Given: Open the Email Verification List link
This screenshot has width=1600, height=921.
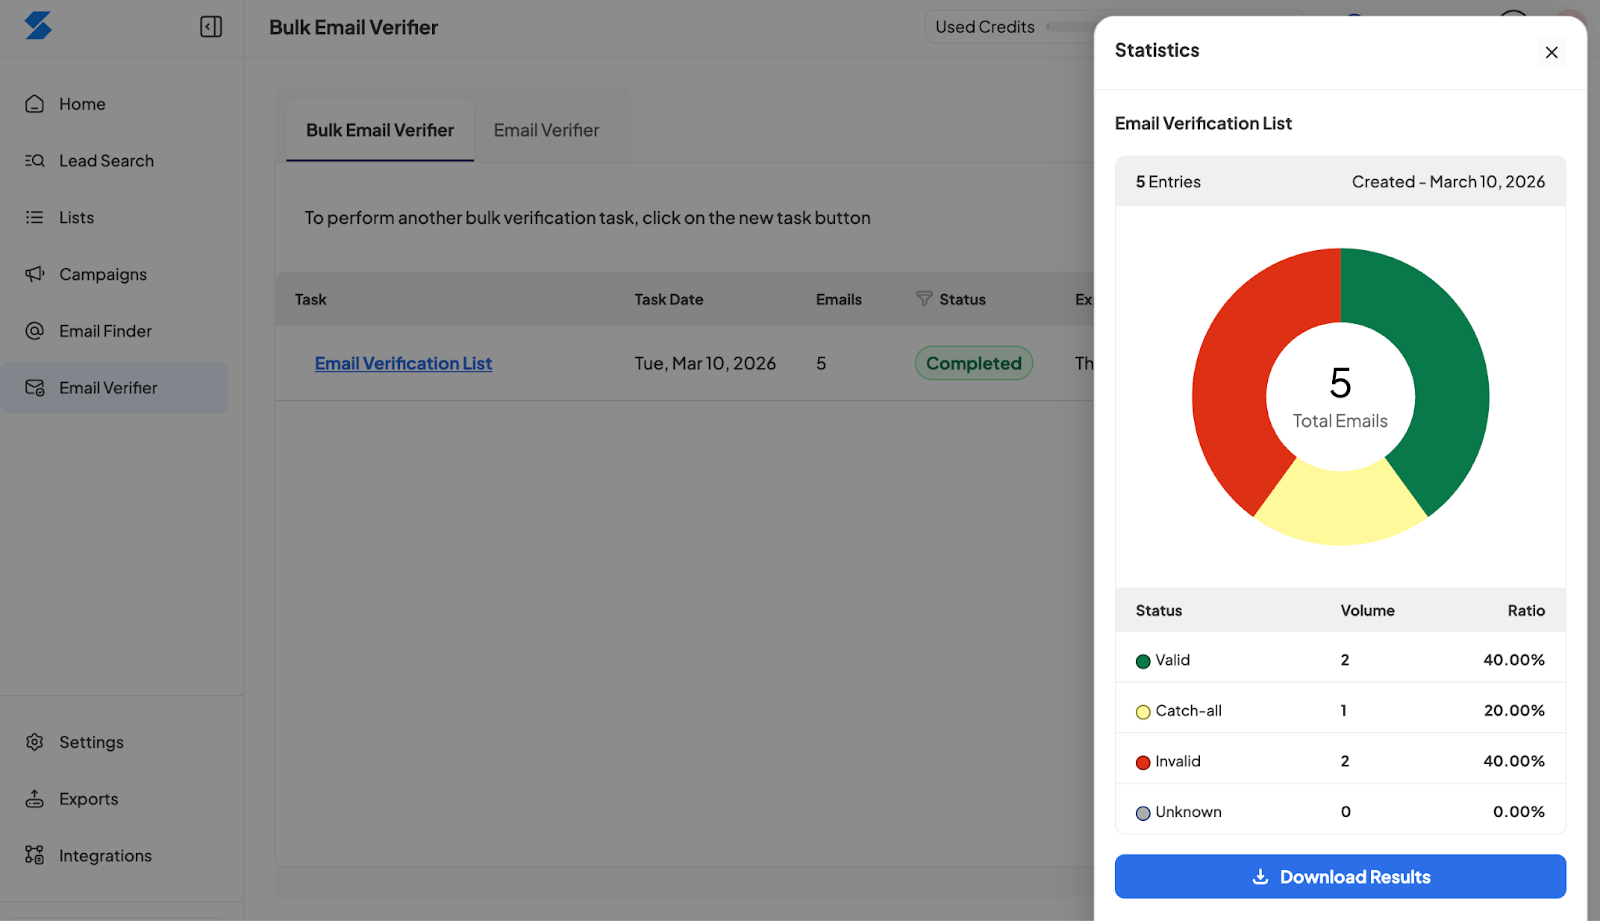Looking at the screenshot, I should pos(403,364).
